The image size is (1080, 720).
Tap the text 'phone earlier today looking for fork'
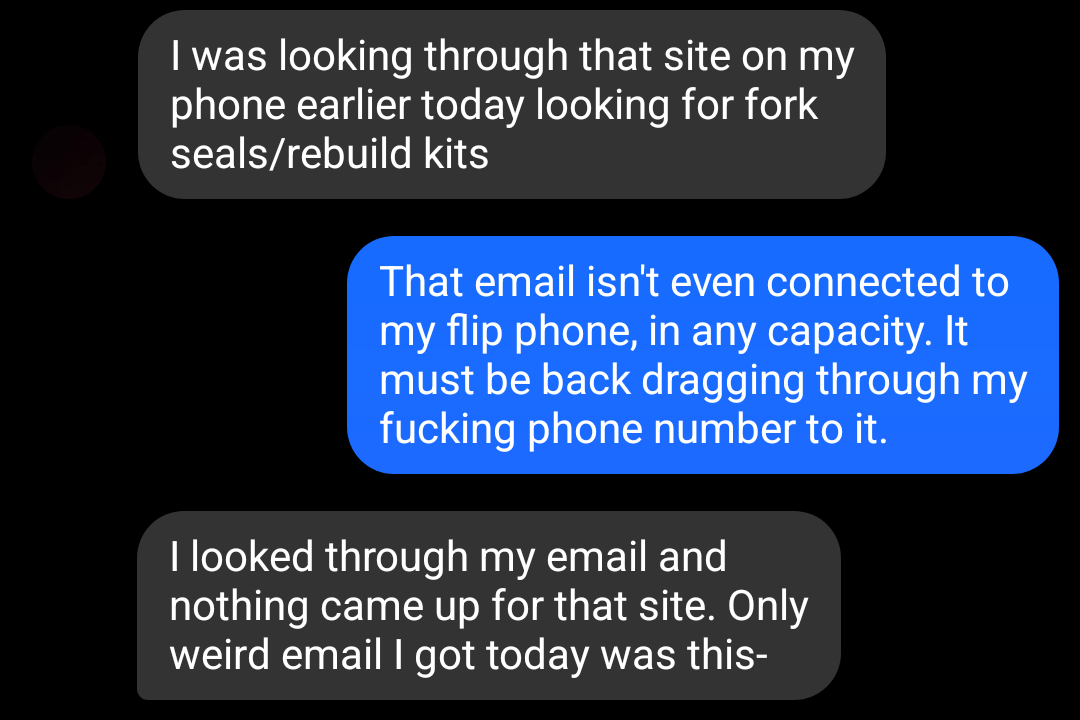(494, 106)
